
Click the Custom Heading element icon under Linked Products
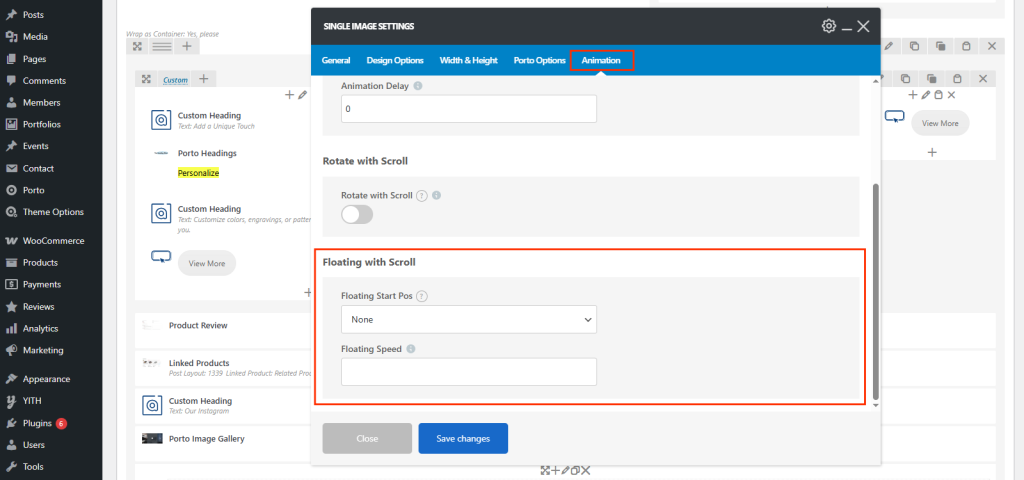tap(153, 405)
